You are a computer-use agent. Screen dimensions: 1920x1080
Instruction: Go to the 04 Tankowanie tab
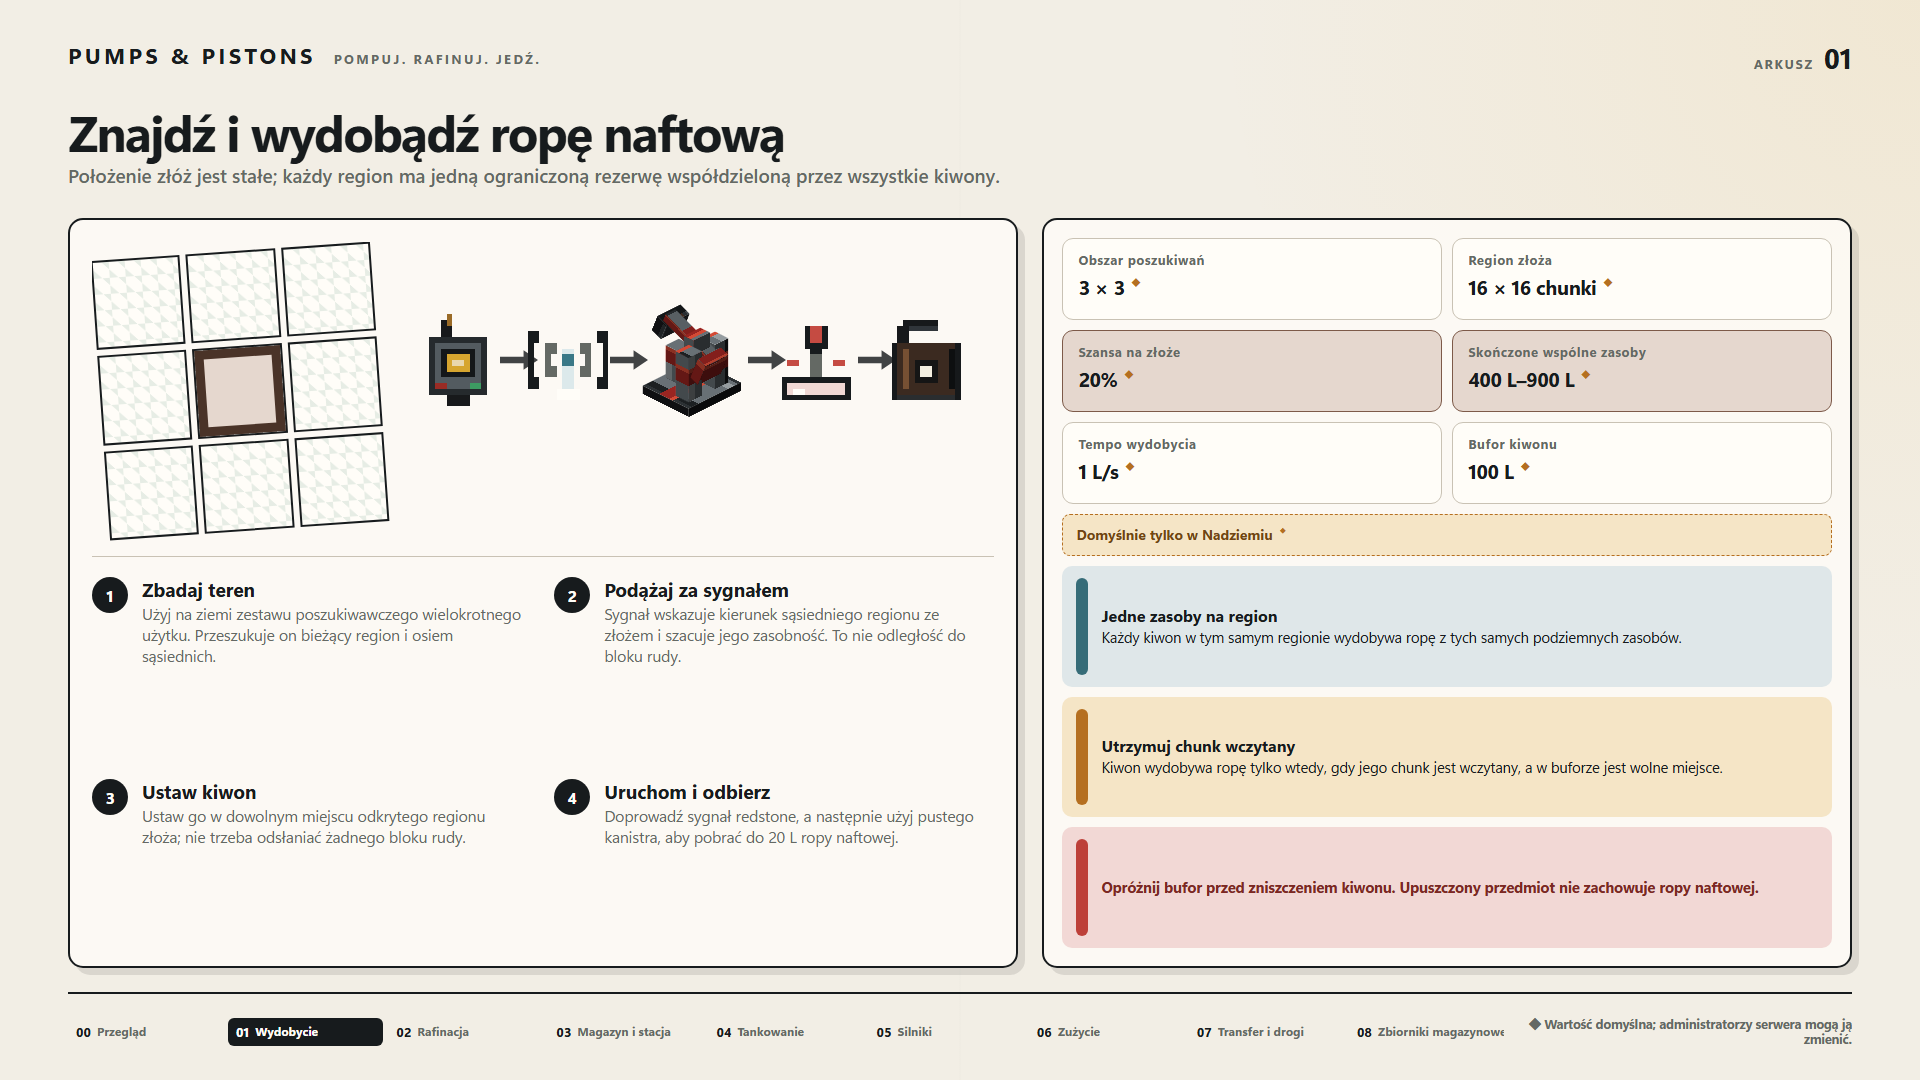click(x=760, y=1032)
